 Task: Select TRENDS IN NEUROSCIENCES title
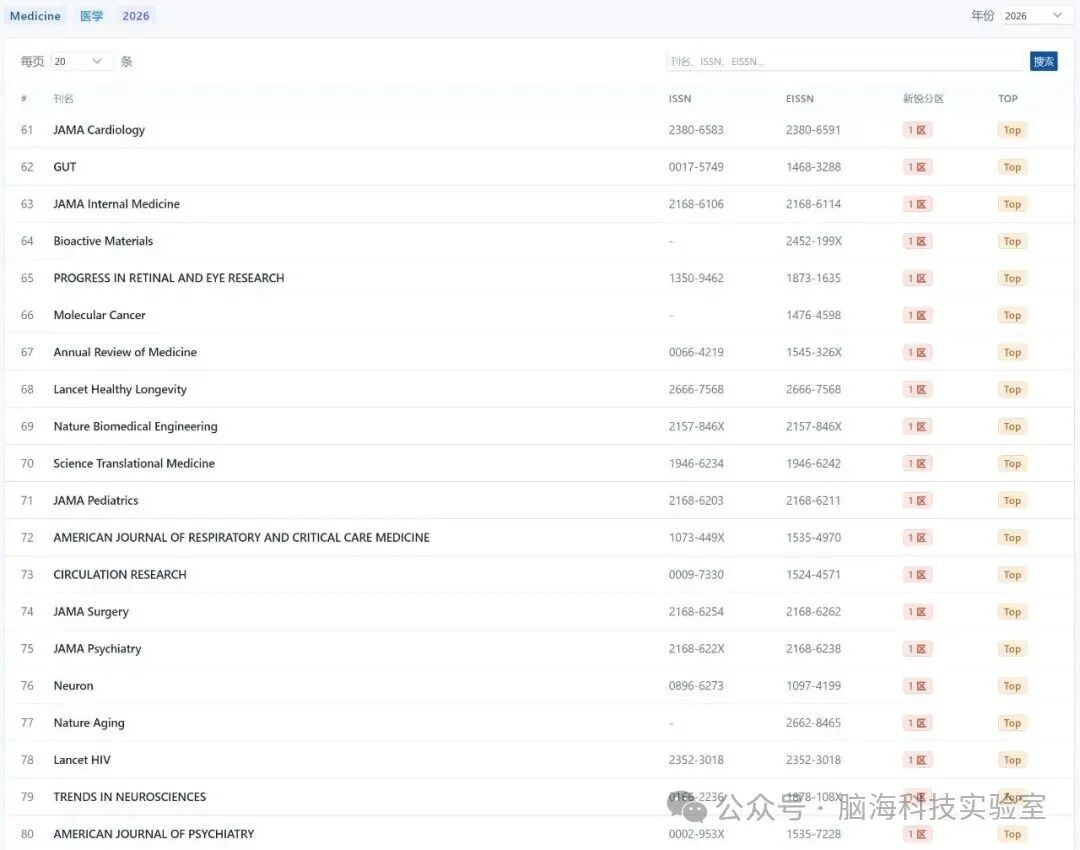click(x=129, y=797)
